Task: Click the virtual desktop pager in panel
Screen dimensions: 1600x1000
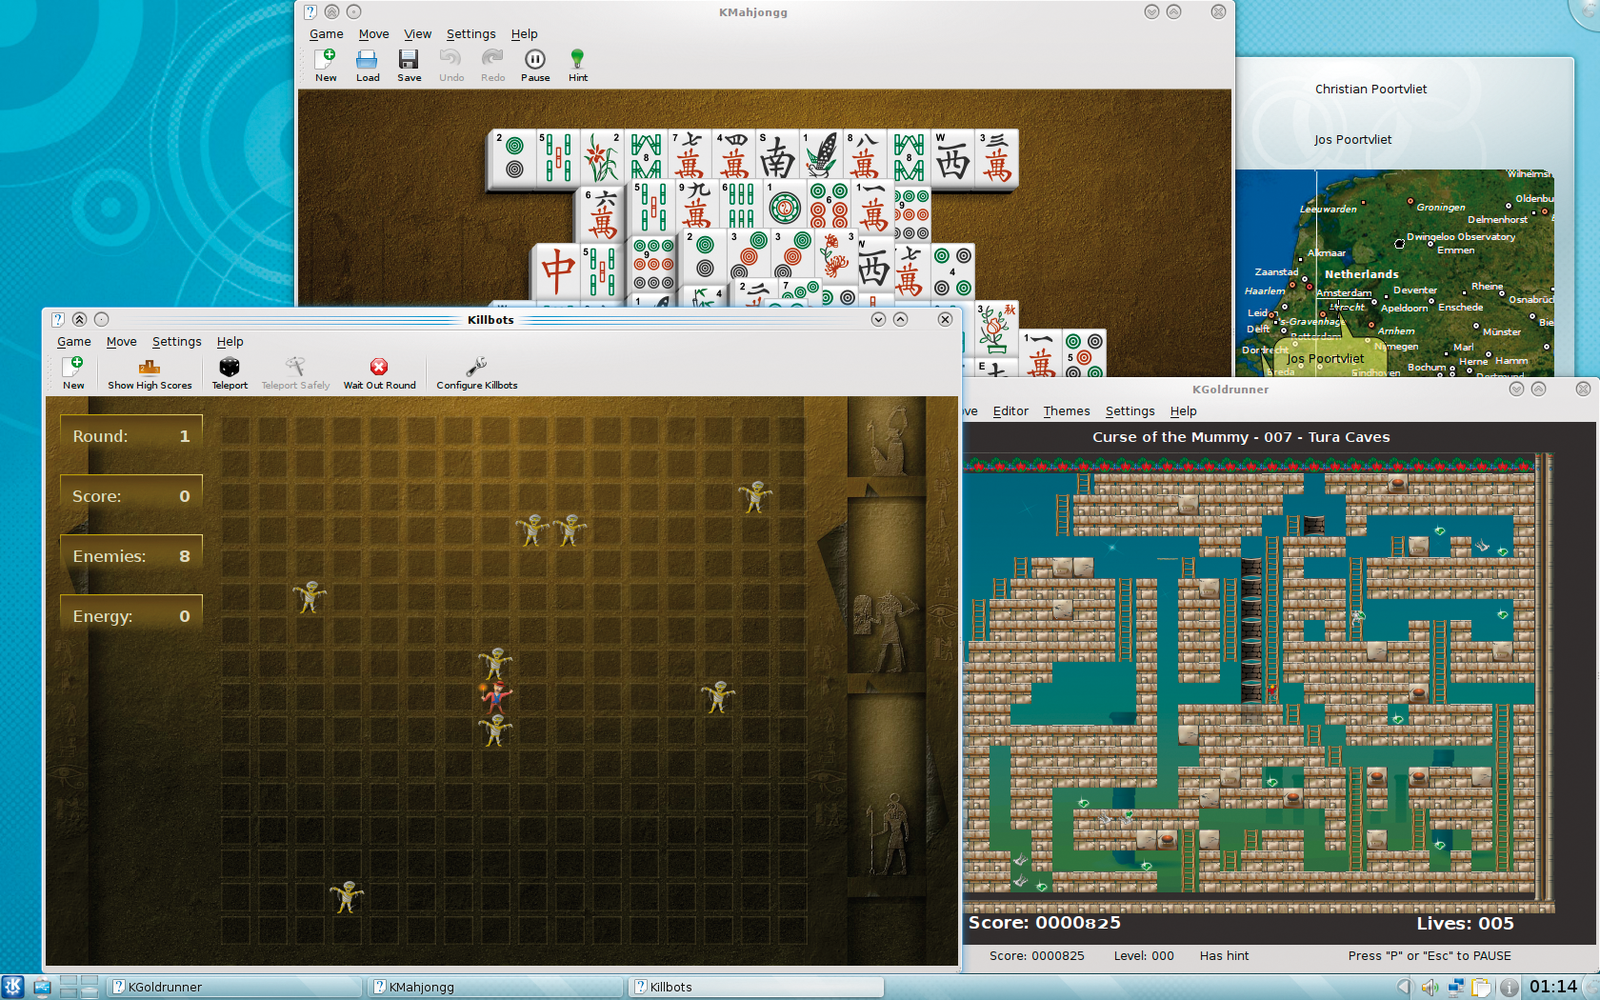Action: tap(78, 987)
